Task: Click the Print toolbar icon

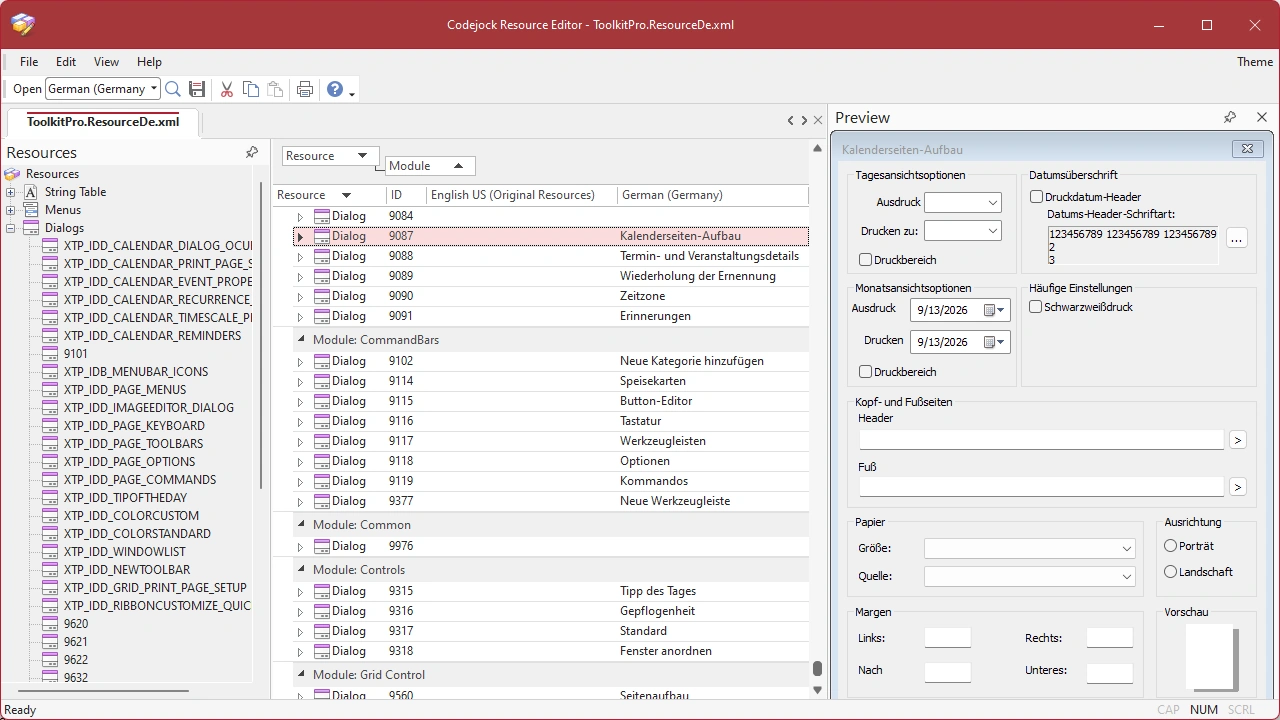Action: click(x=305, y=89)
